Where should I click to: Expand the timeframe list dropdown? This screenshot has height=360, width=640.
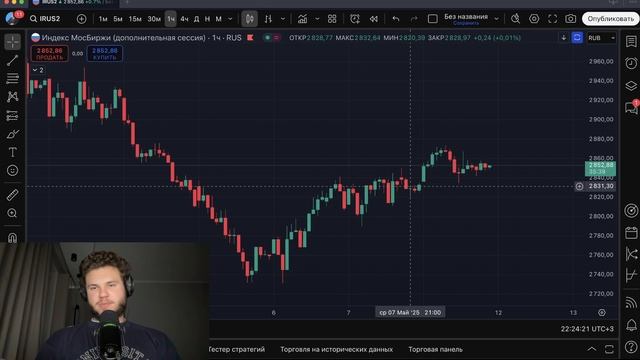click(230, 19)
